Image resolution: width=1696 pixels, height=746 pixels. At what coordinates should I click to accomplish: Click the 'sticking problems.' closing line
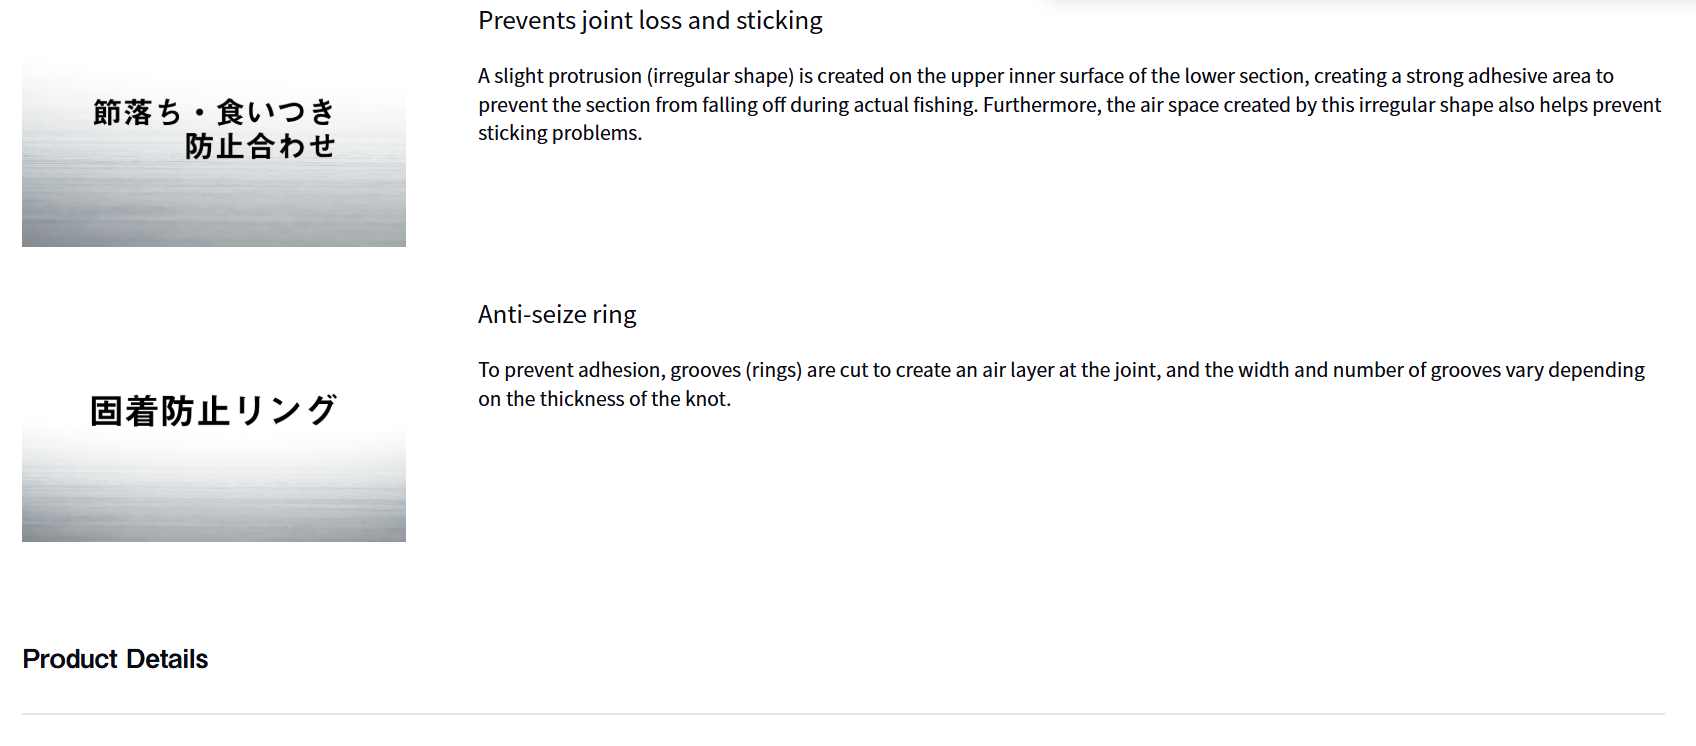click(560, 133)
